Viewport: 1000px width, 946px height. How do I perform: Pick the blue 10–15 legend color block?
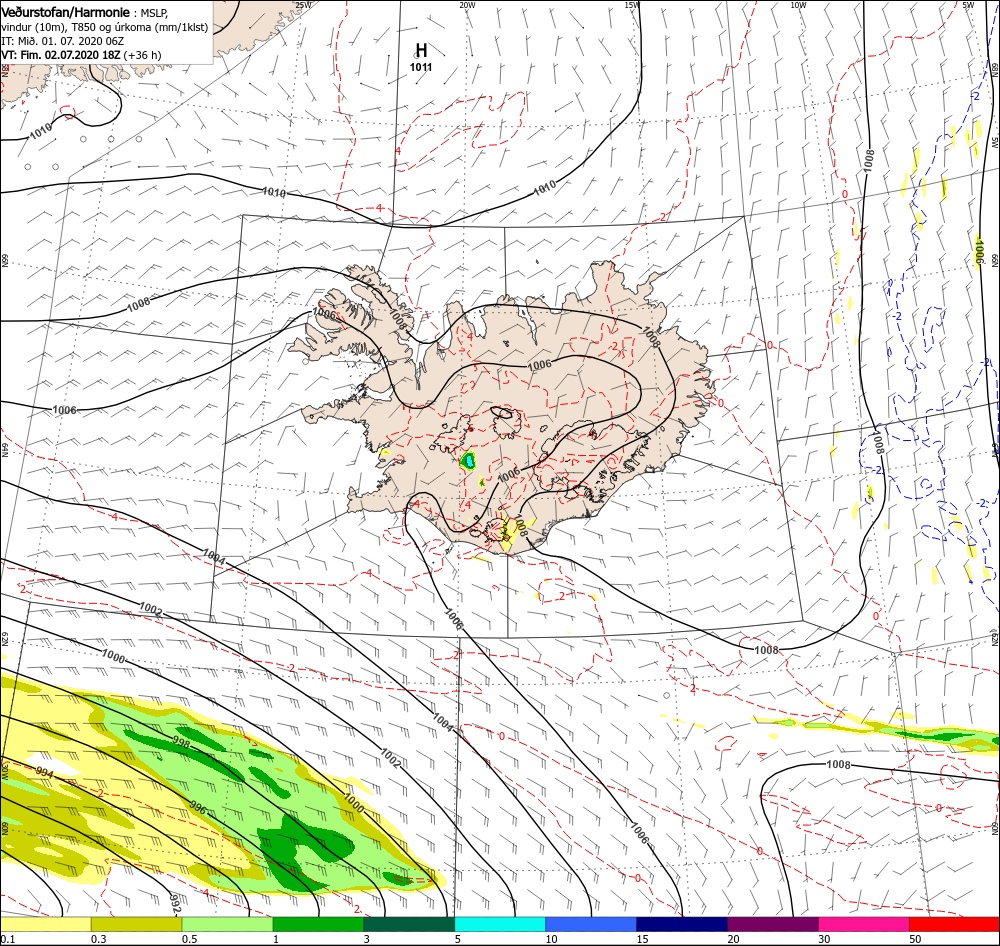click(591, 924)
